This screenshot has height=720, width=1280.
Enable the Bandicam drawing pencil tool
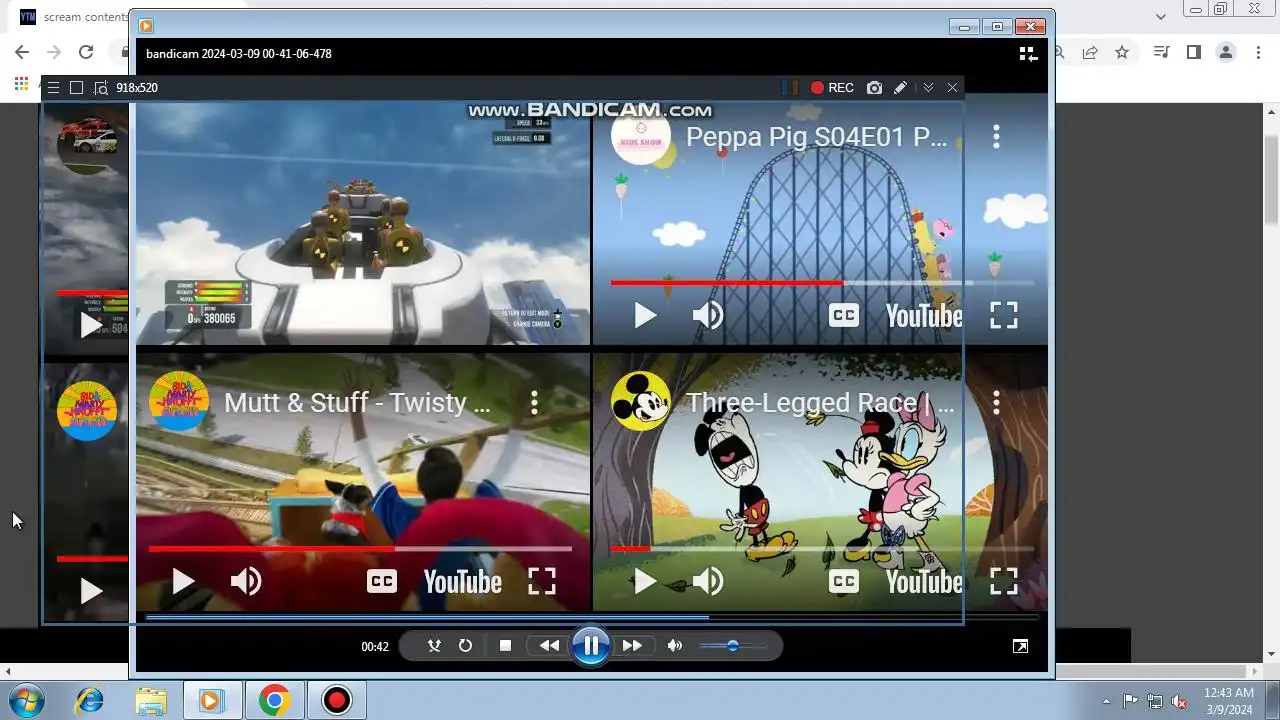click(x=900, y=88)
